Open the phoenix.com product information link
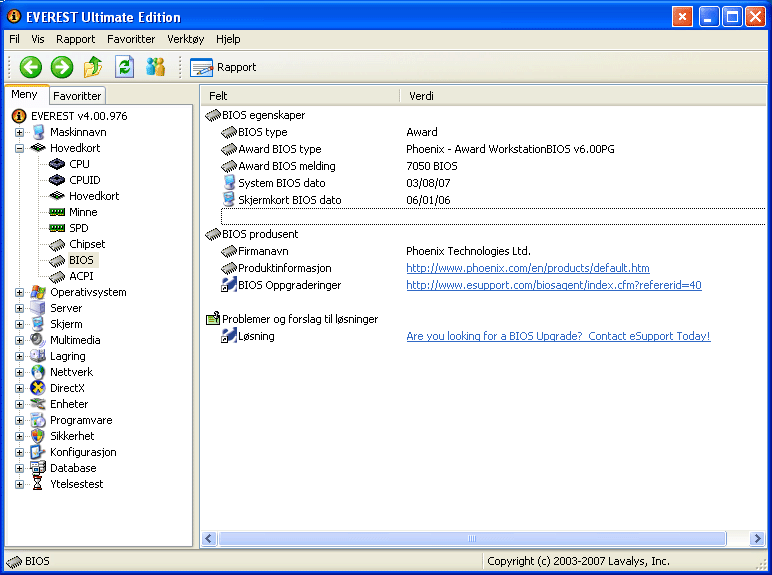This screenshot has height=575, width=772. coord(528,268)
